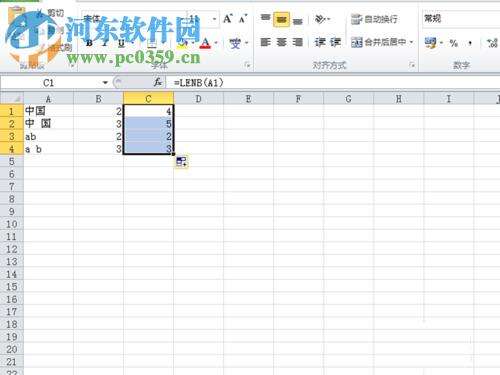The height and width of the screenshot is (375, 500).
Task: Toggle Underline formatting
Action: 121,43
